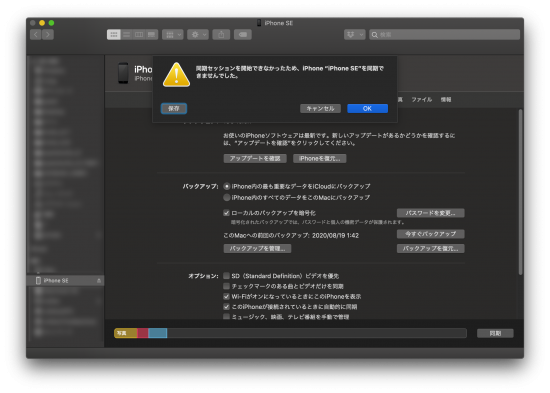Image resolution: width=550 pixels, height=393 pixels.
Task: Click the magnifying glass search icon
Action: click(x=375, y=35)
